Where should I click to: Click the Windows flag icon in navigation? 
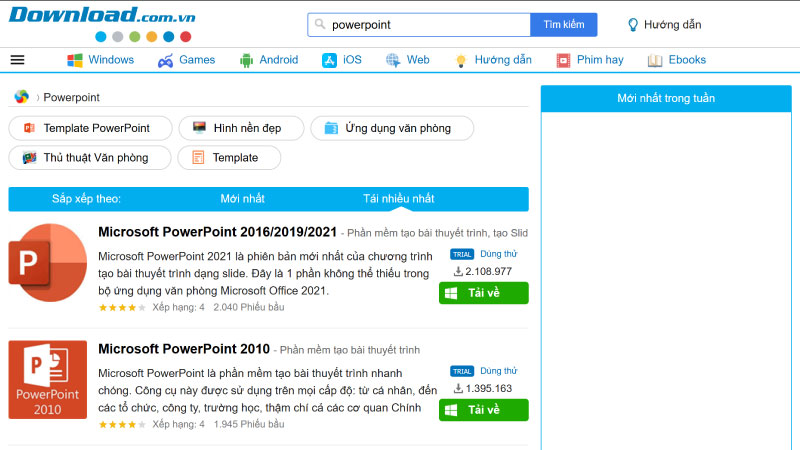tap(75, 60)
